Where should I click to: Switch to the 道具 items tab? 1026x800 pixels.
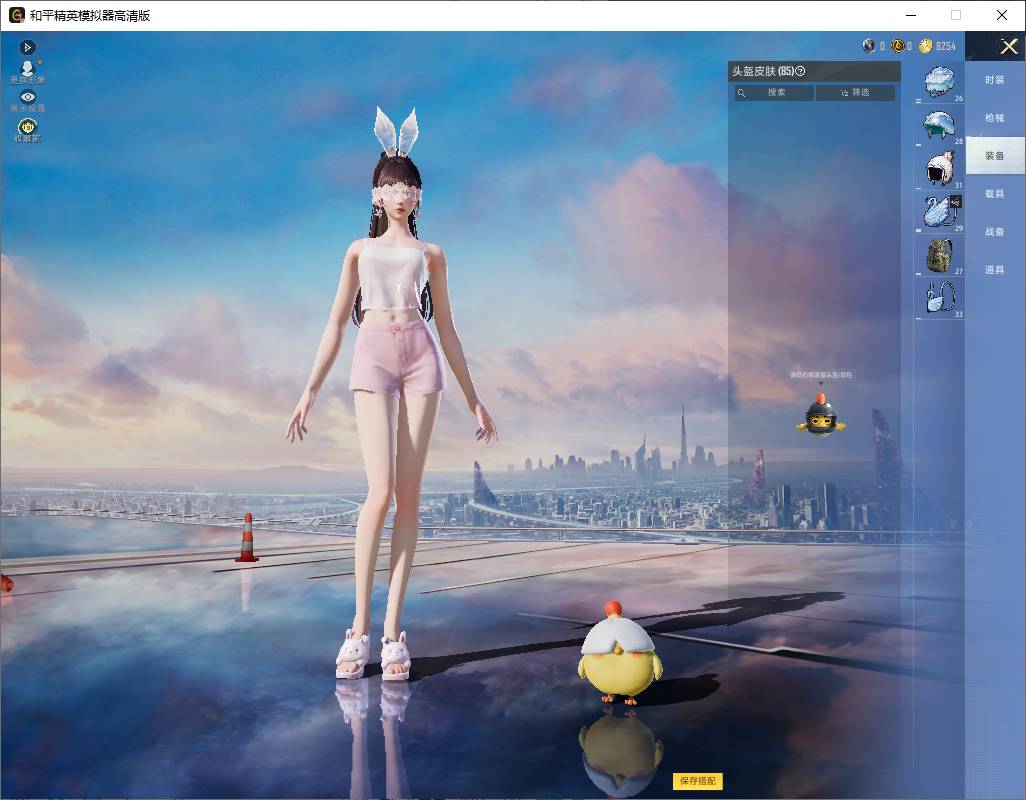995,270
